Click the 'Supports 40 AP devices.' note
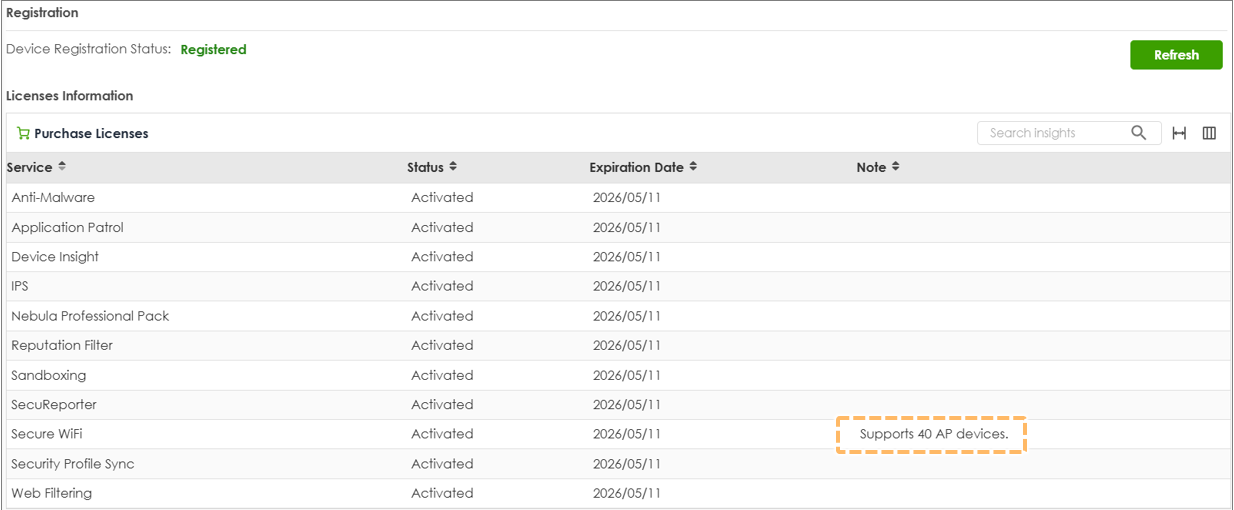Screen dimensions: 1234x510 click(x=933, y=434)
